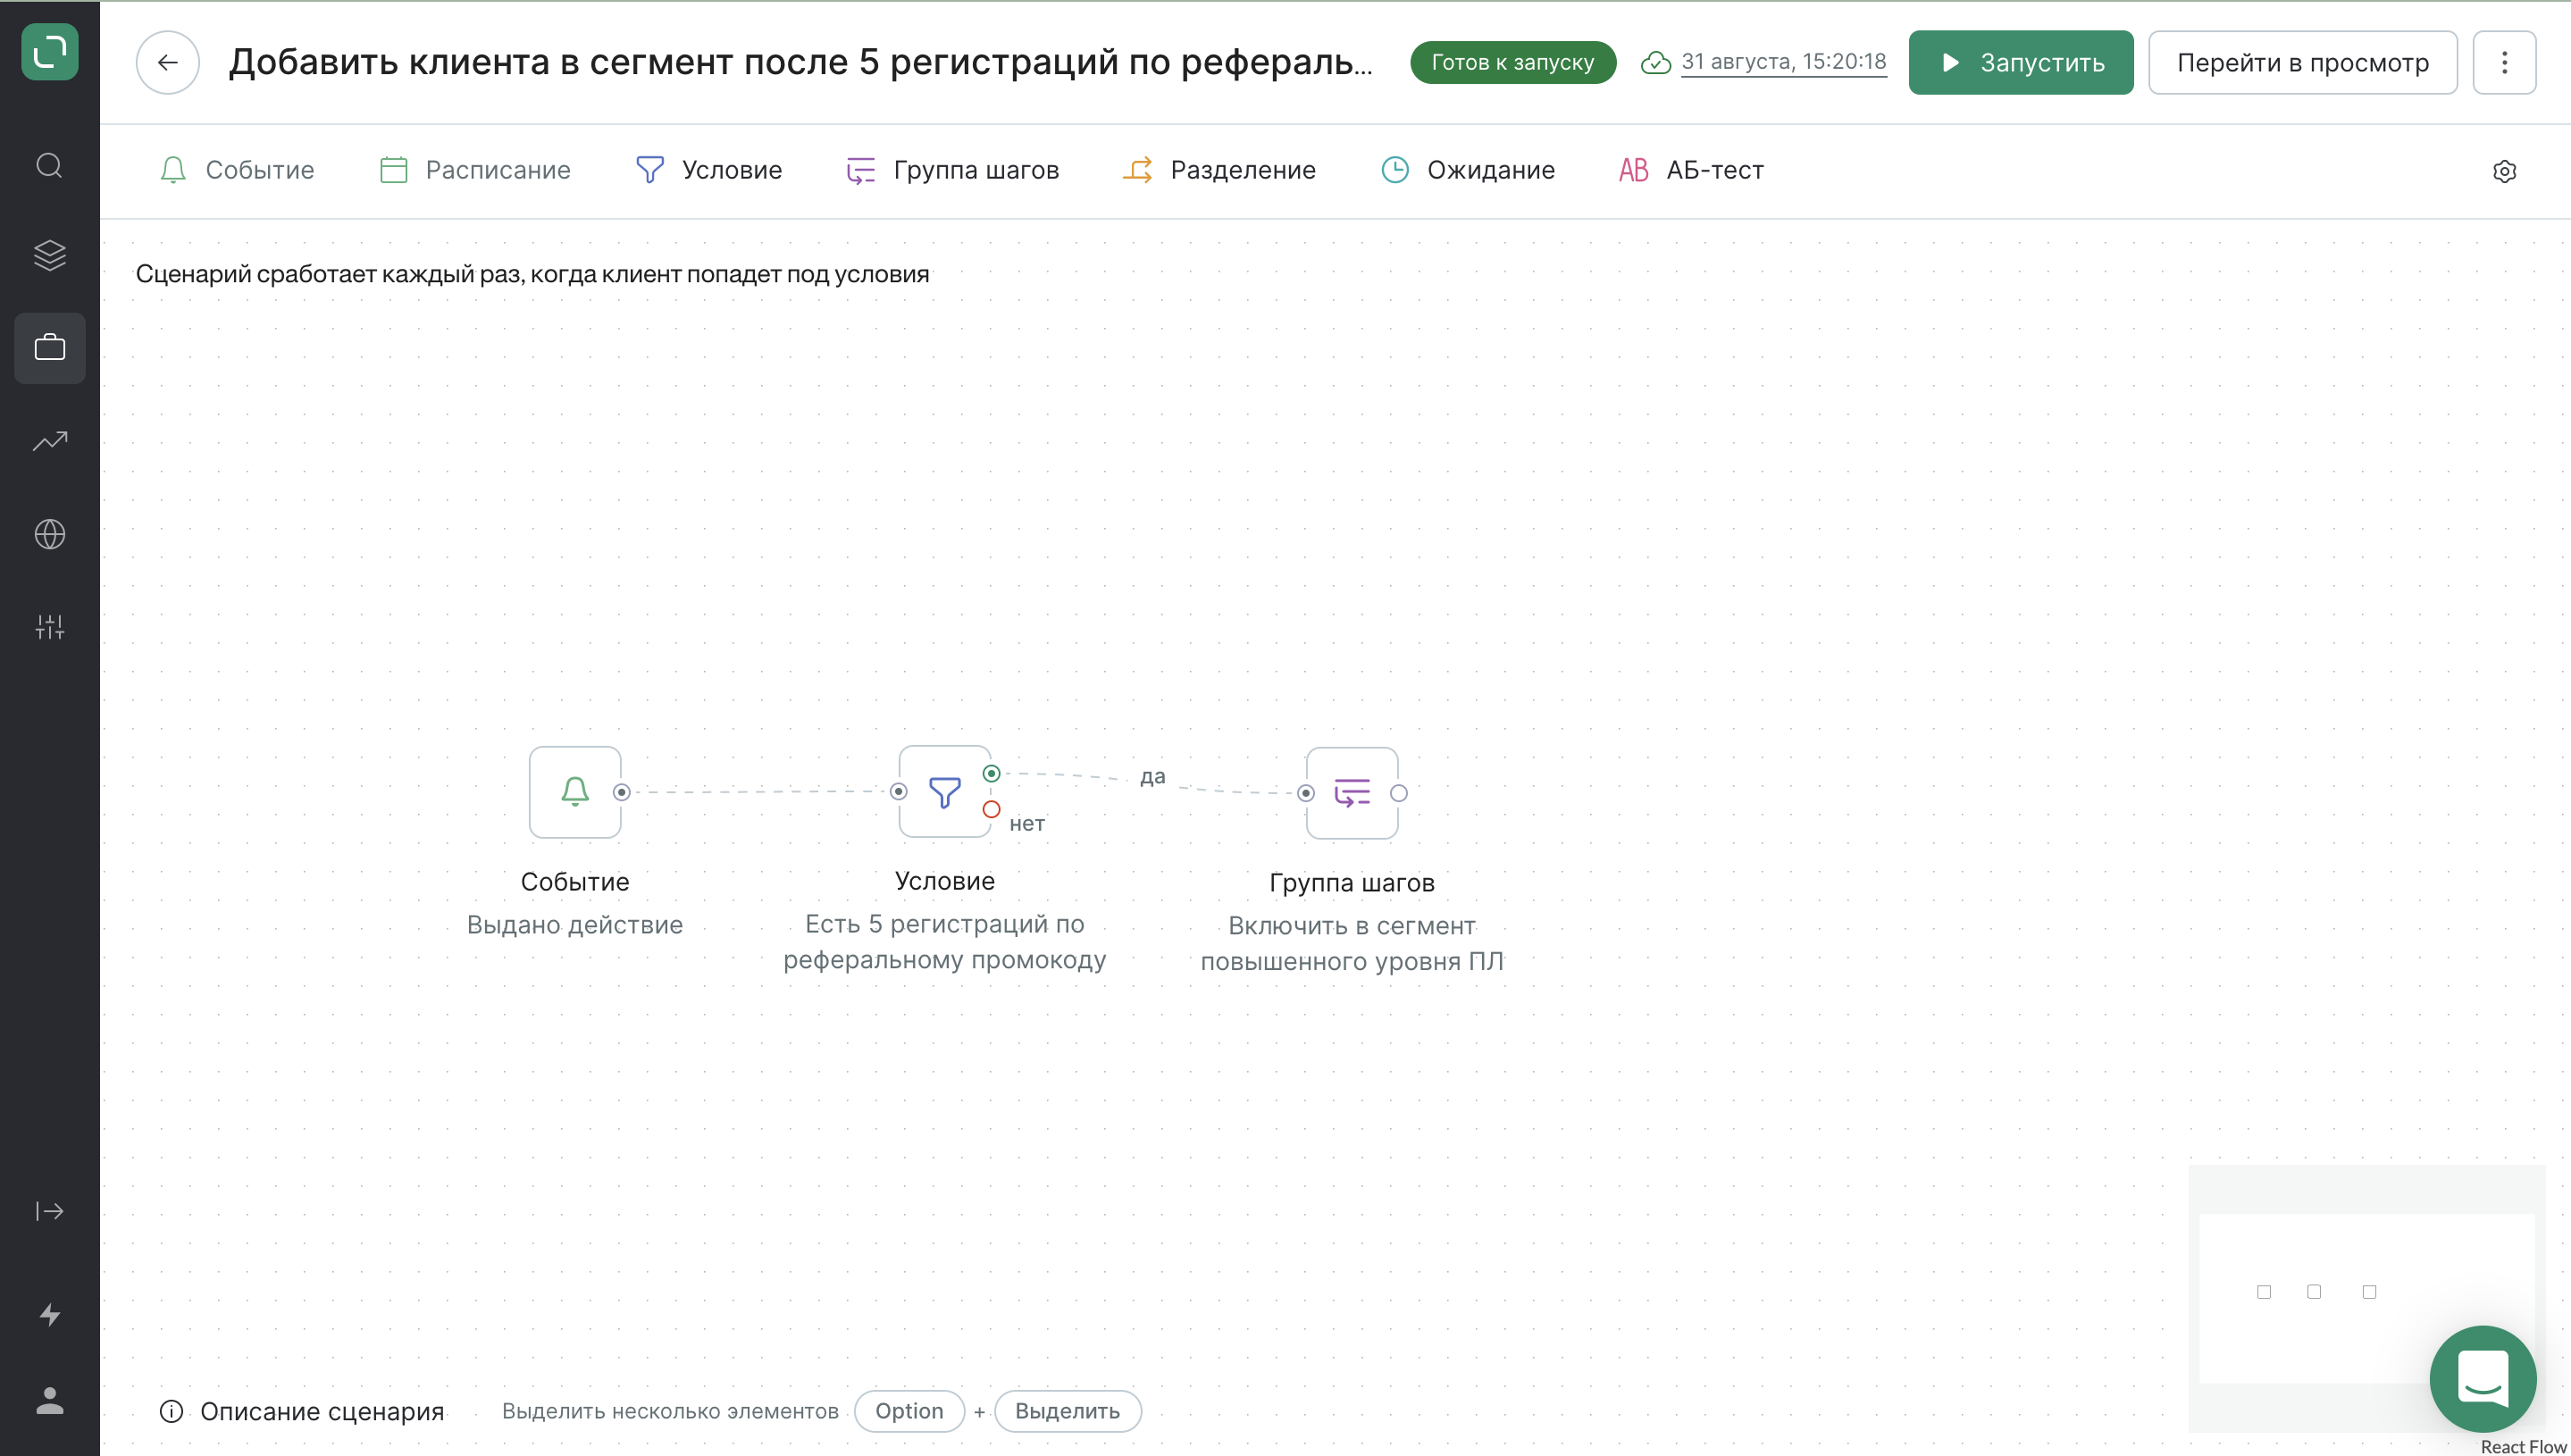Image resolution: width=2571 pixels, height=1456 pixels.
Task: Click 'Есть 5 регистраций по реферальному промокоду' text
Action: pos(944,942)
